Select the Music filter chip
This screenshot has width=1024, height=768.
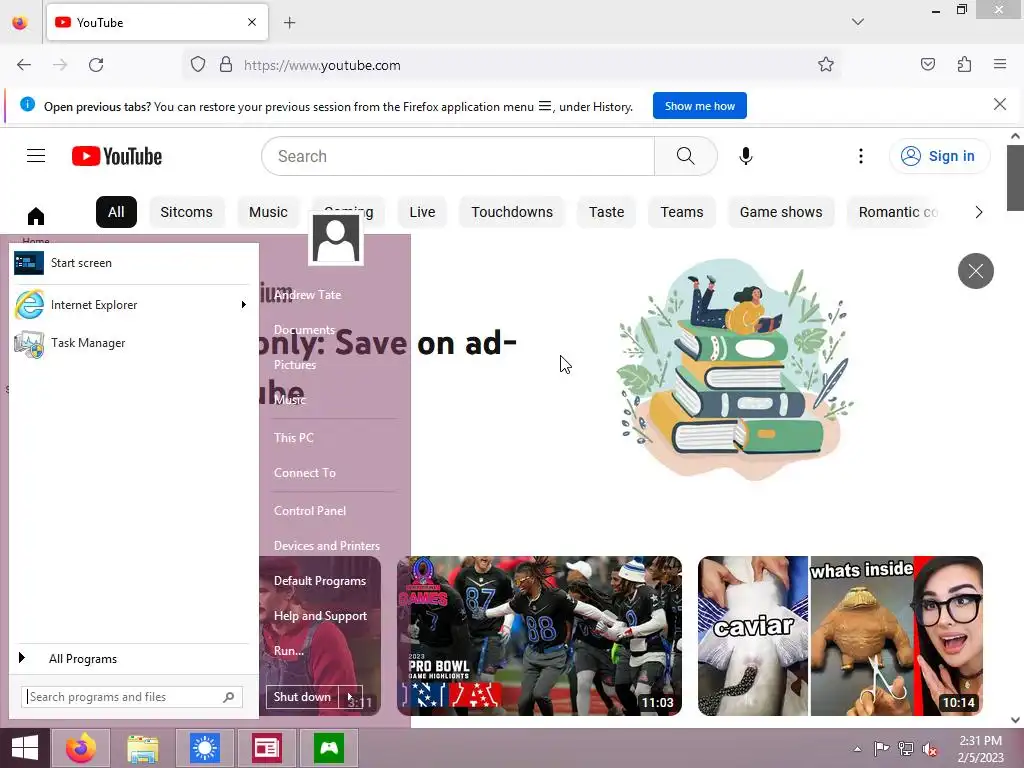click(268, 212)
